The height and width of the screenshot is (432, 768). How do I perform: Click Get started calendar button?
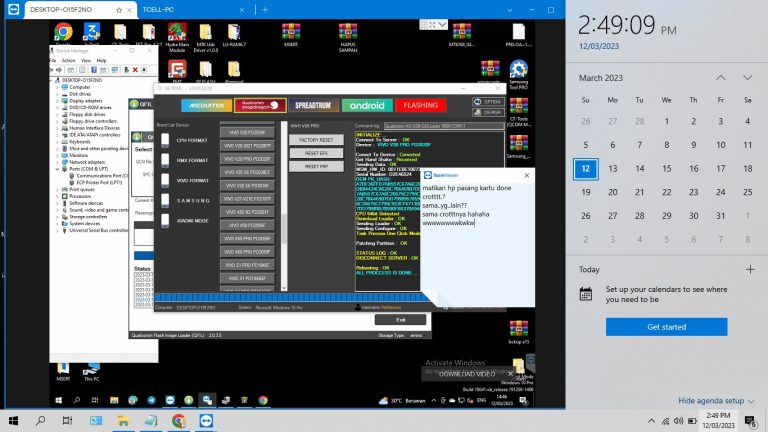coord(666,327)
